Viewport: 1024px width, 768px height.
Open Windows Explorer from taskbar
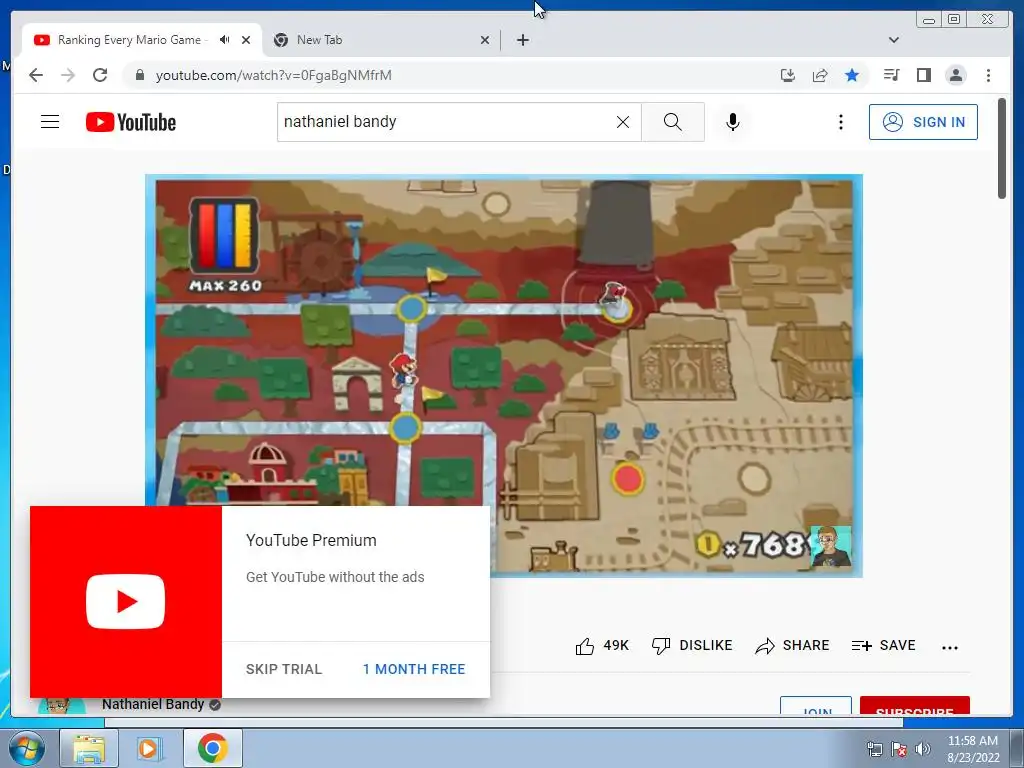(x=89, y=748)
